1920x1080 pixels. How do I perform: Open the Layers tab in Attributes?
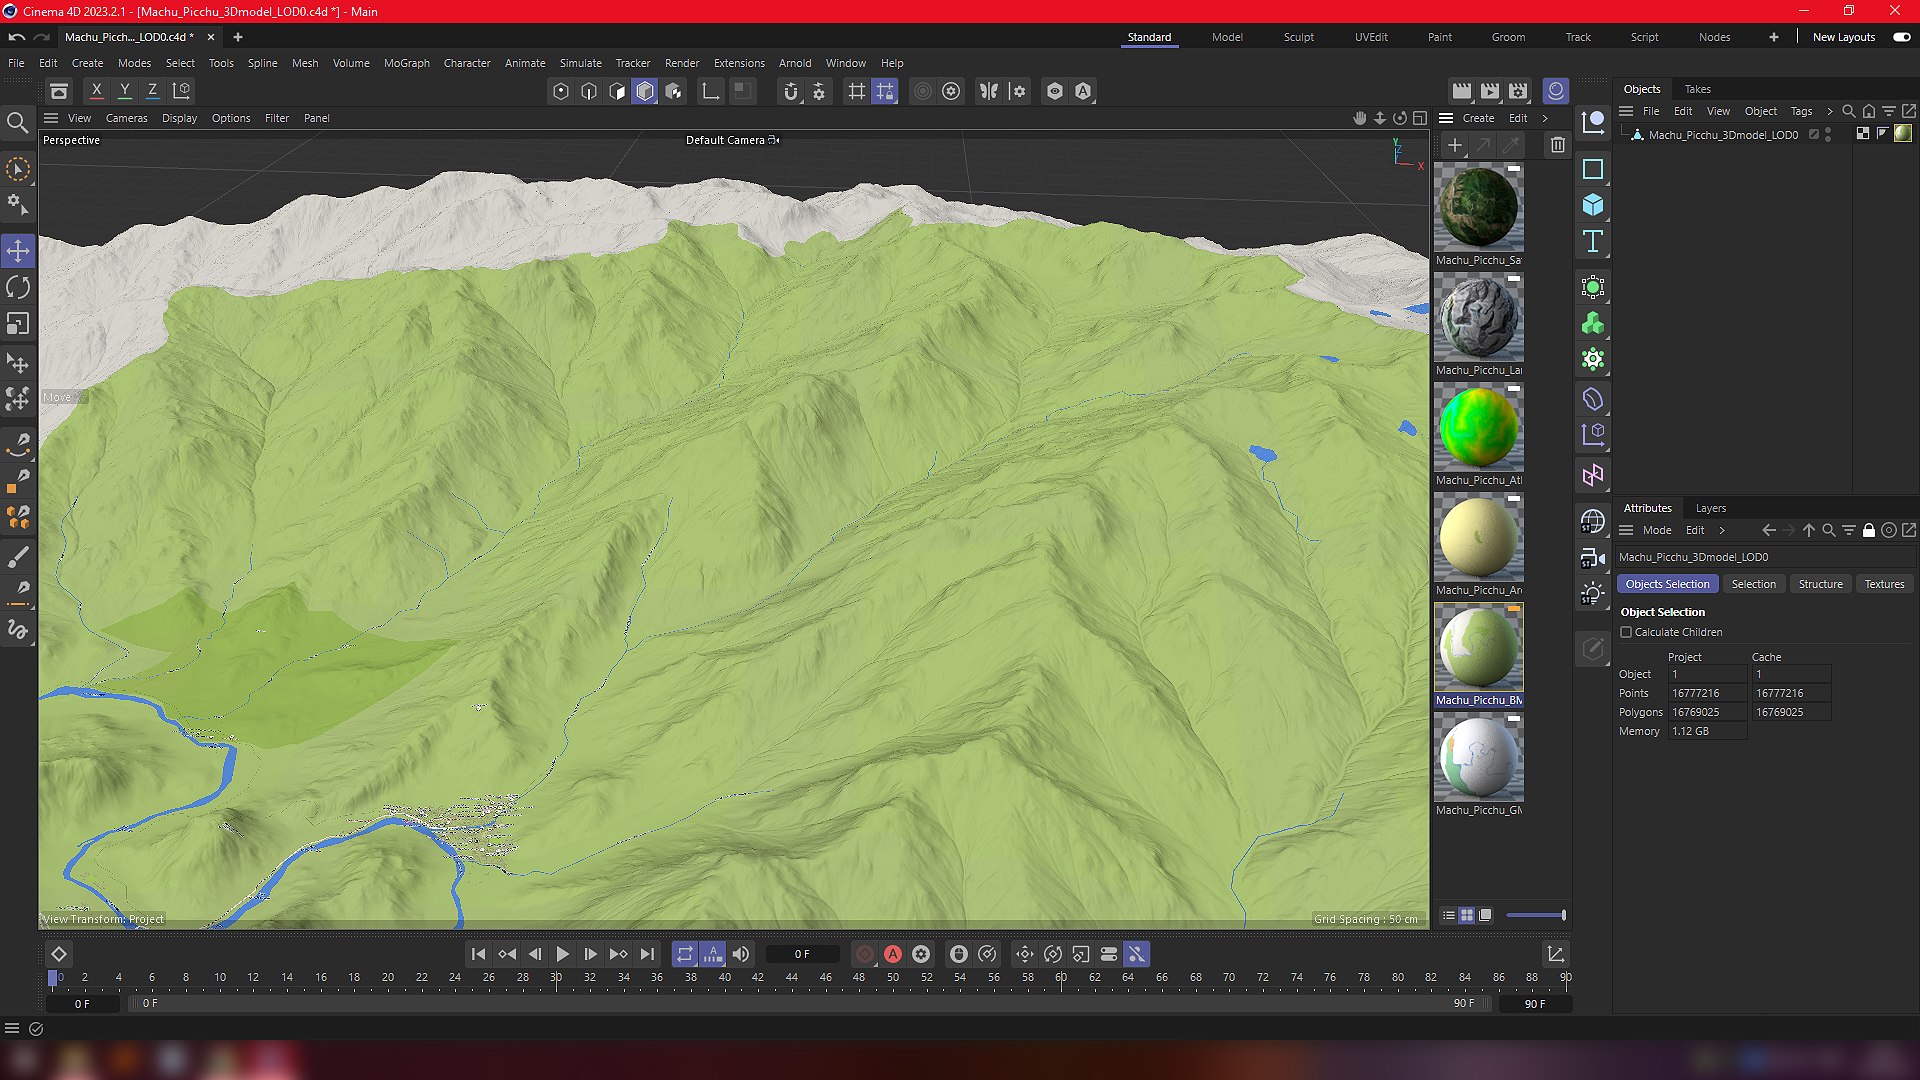coord(1710,508)
